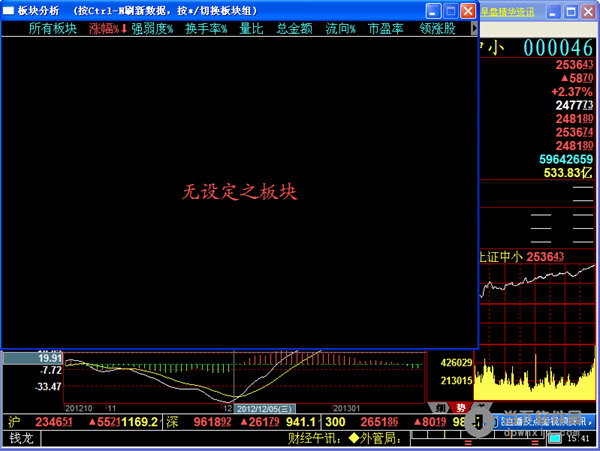The height and width of the screenshot is (451, 600).
Task: Click the change value ▲5870
Action: (577, 78)
